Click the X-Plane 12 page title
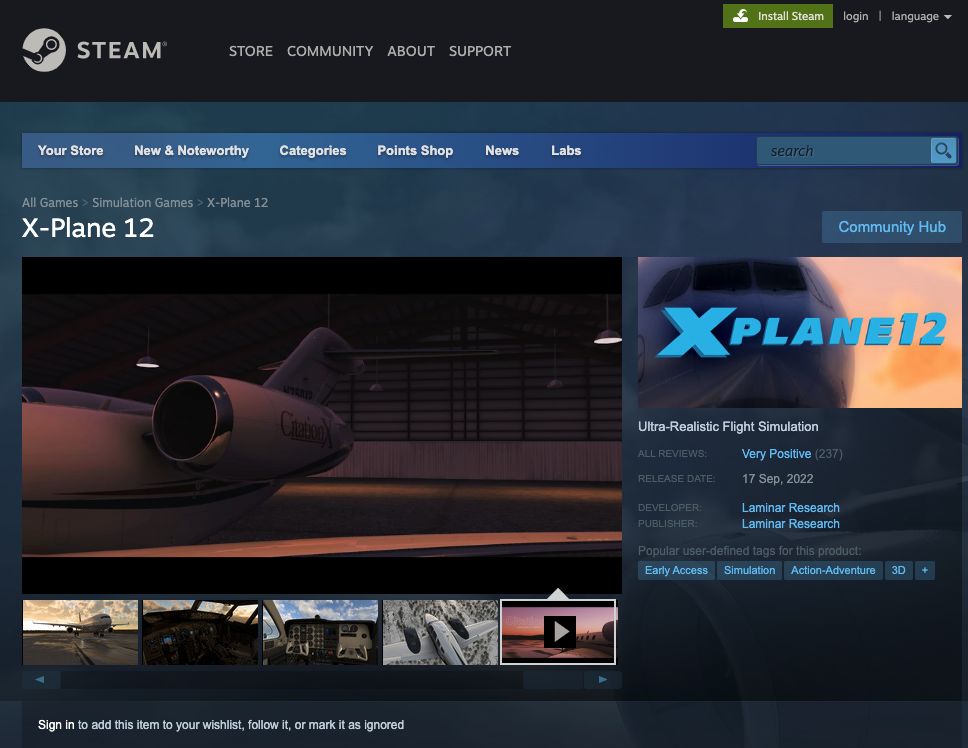This screenshot has width=968, height=748. [x=88, y=228]
